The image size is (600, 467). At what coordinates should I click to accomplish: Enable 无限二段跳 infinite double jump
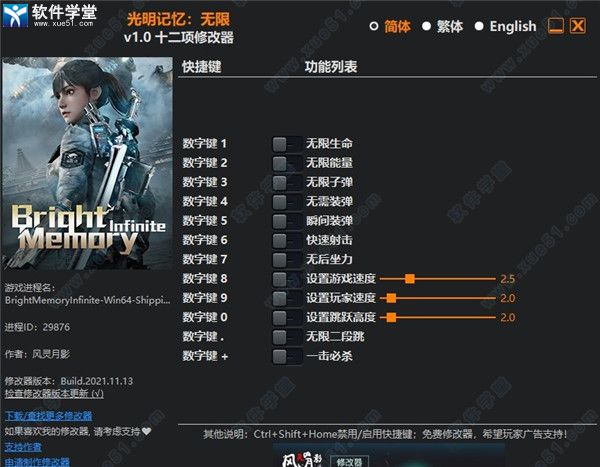[x=287, y=337]
